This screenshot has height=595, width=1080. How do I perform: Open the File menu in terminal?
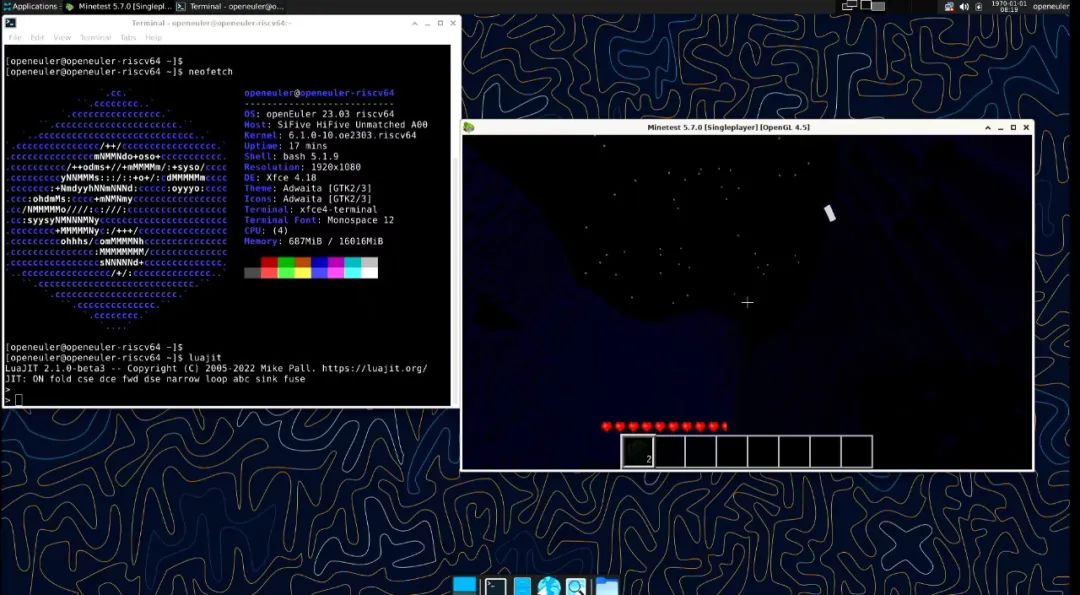[x=14, y=37]
